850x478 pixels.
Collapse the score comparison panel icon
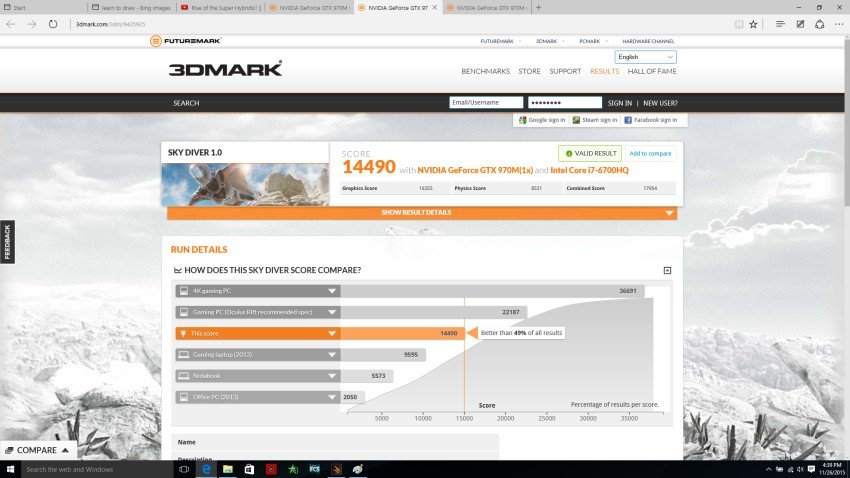click(667, 270)
